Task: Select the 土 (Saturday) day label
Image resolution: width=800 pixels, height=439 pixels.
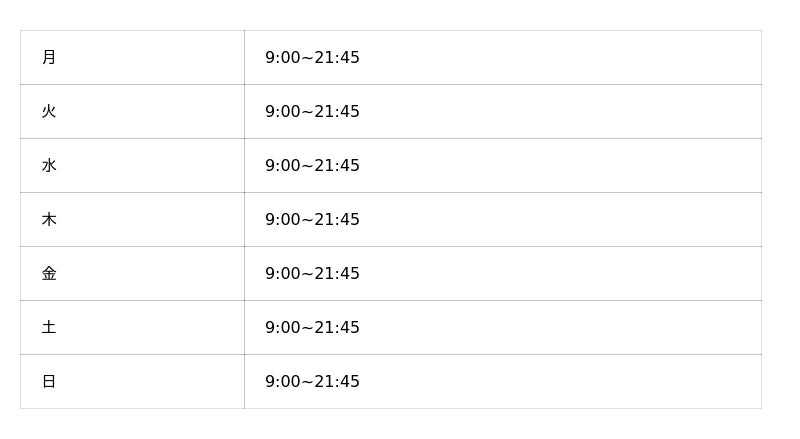Action: point(49,328)
